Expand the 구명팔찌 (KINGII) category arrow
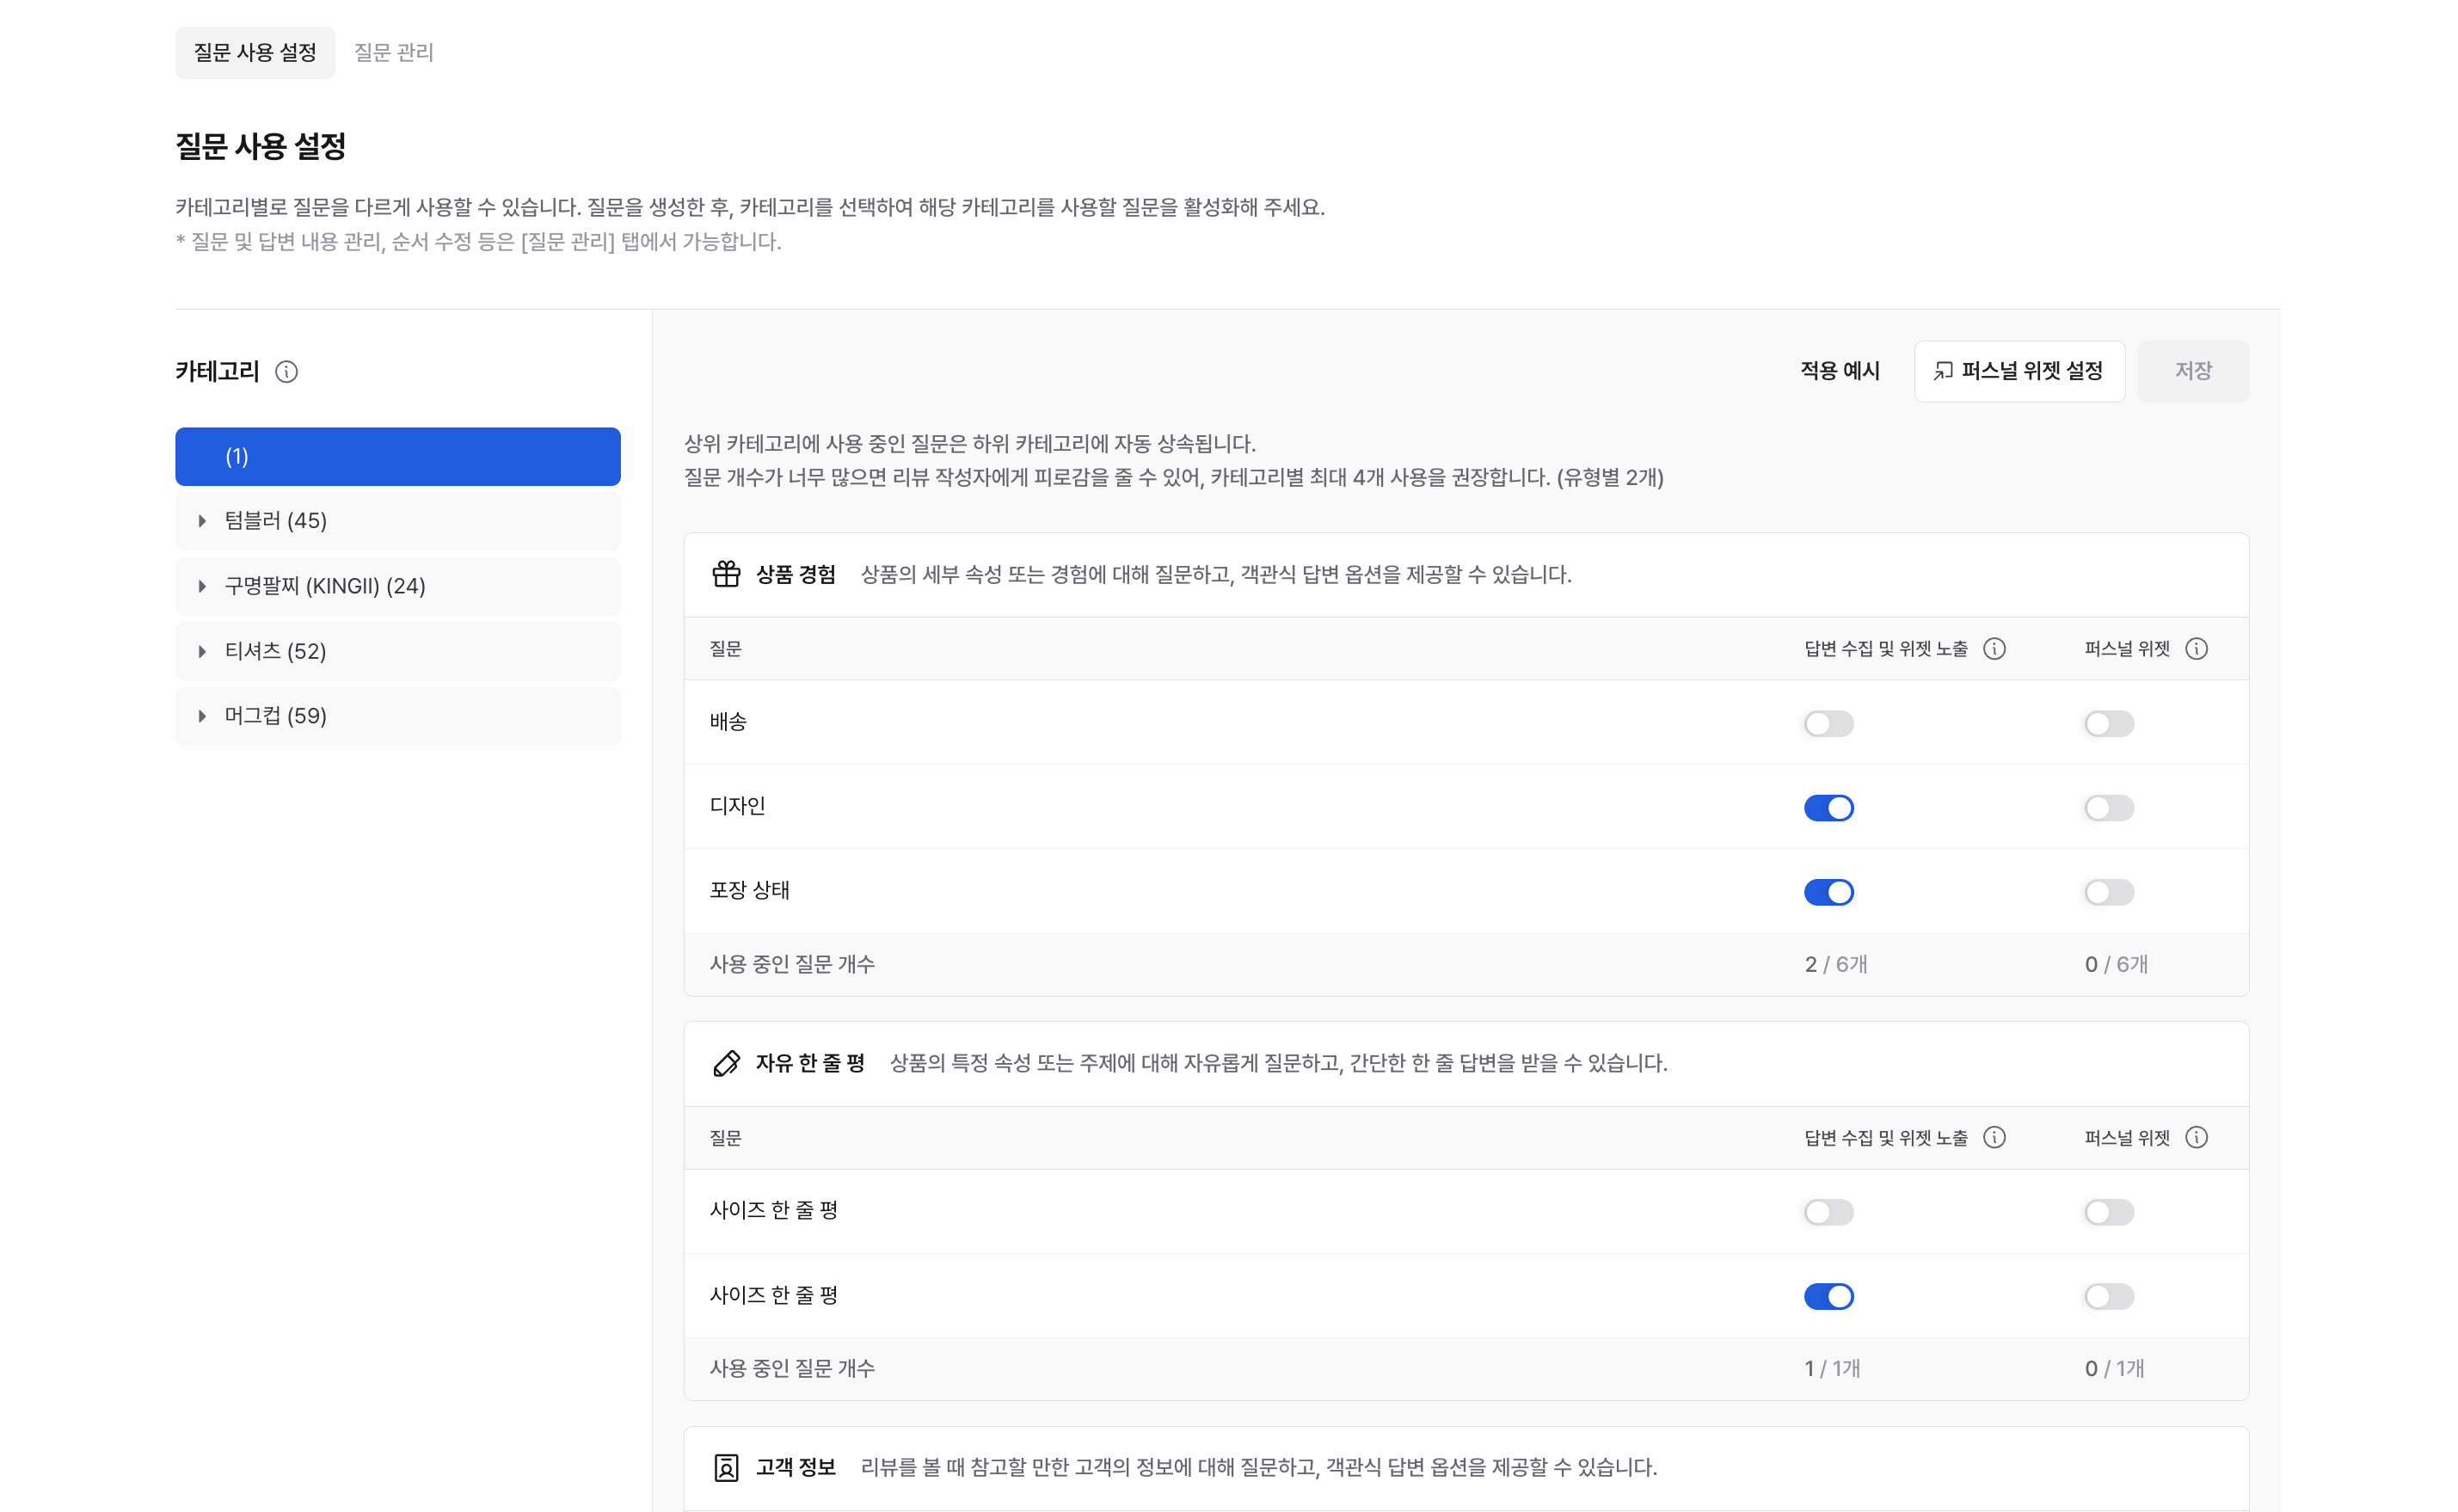 pyautogui.click(x=202, y=586)
